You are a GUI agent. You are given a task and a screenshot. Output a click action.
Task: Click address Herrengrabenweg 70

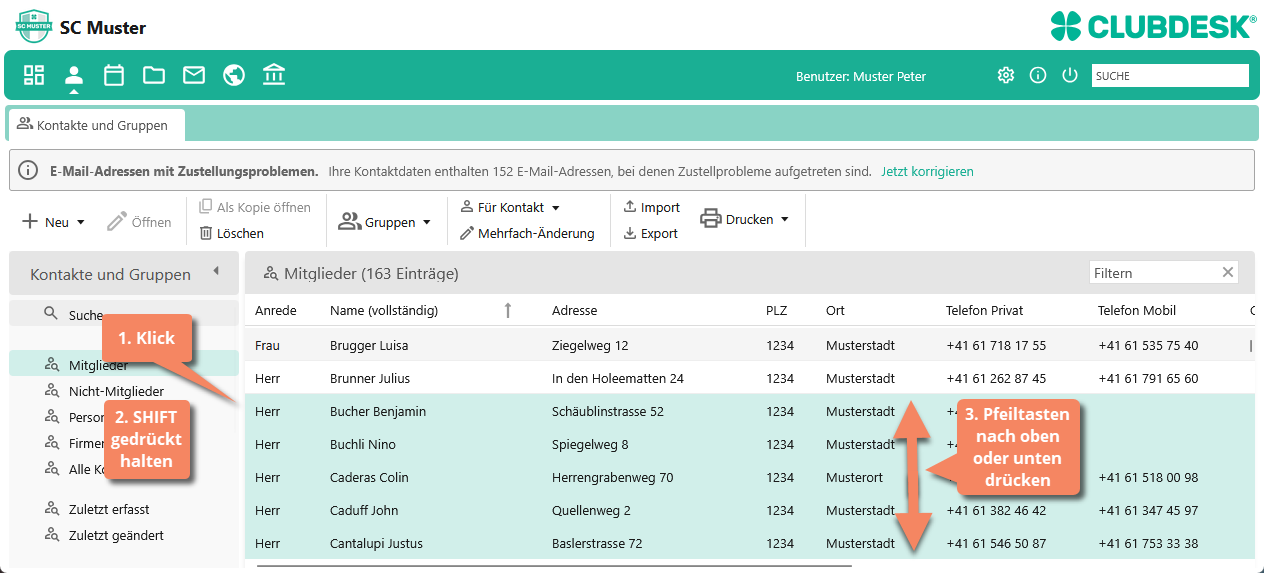[612, 477]
